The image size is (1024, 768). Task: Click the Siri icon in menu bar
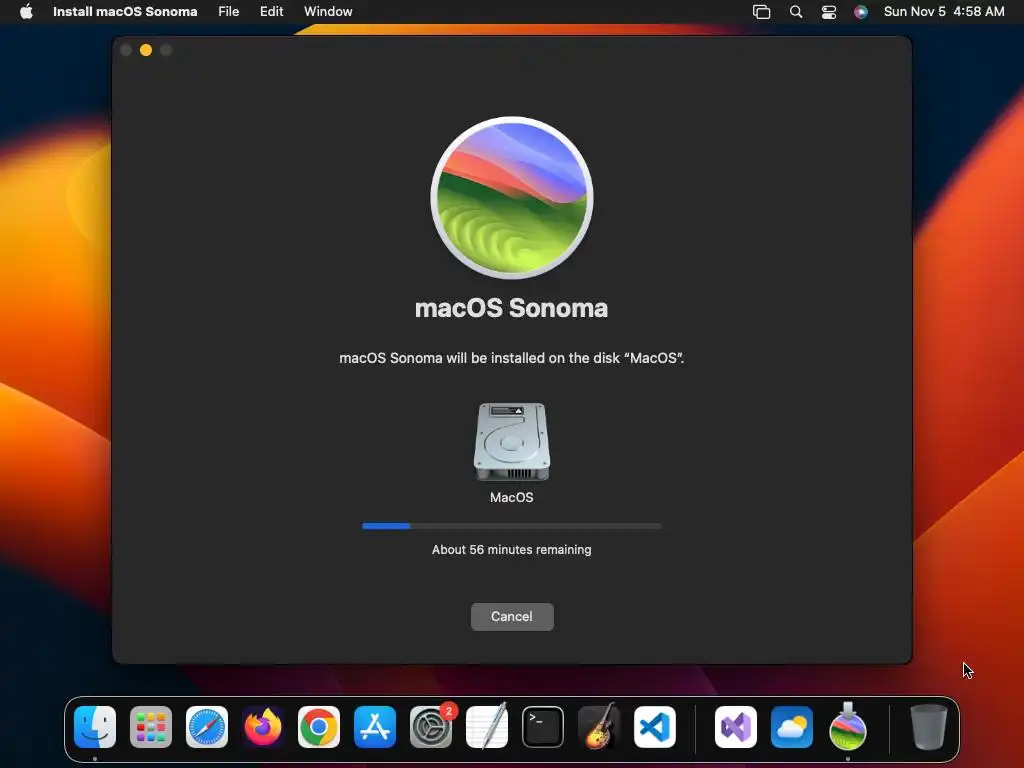click(x=861, y=12)
